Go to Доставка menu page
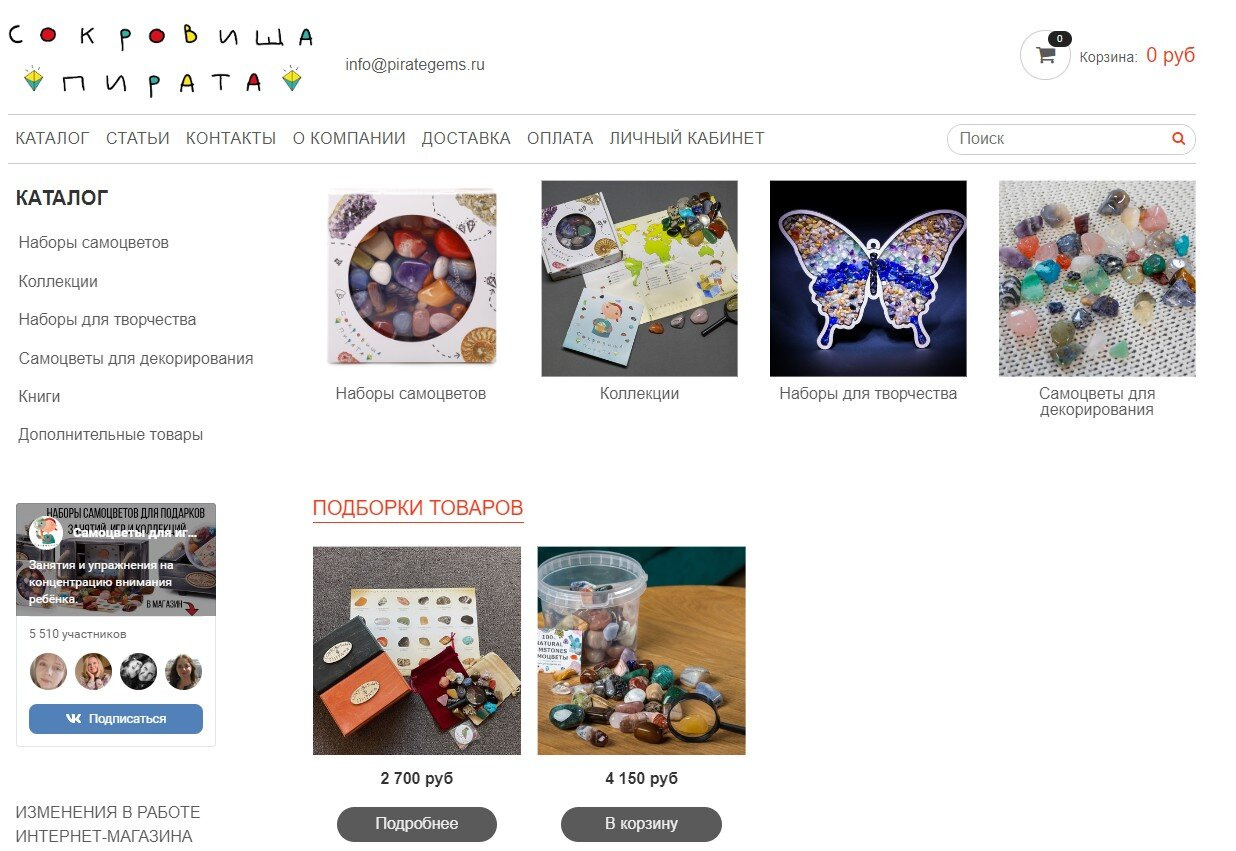This screenshot has height=851, width=1236. point(466,139)
